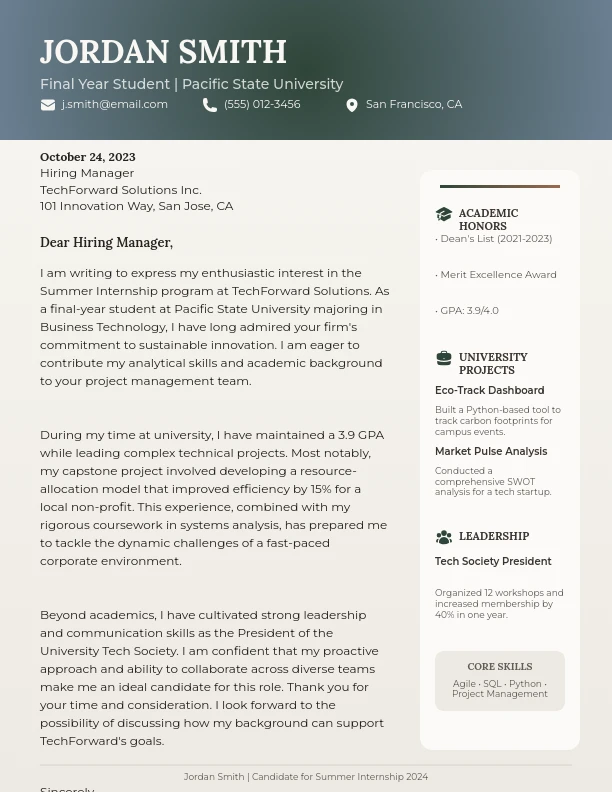Click the location pin icon
612x792 pixels.
coord(352,105)
